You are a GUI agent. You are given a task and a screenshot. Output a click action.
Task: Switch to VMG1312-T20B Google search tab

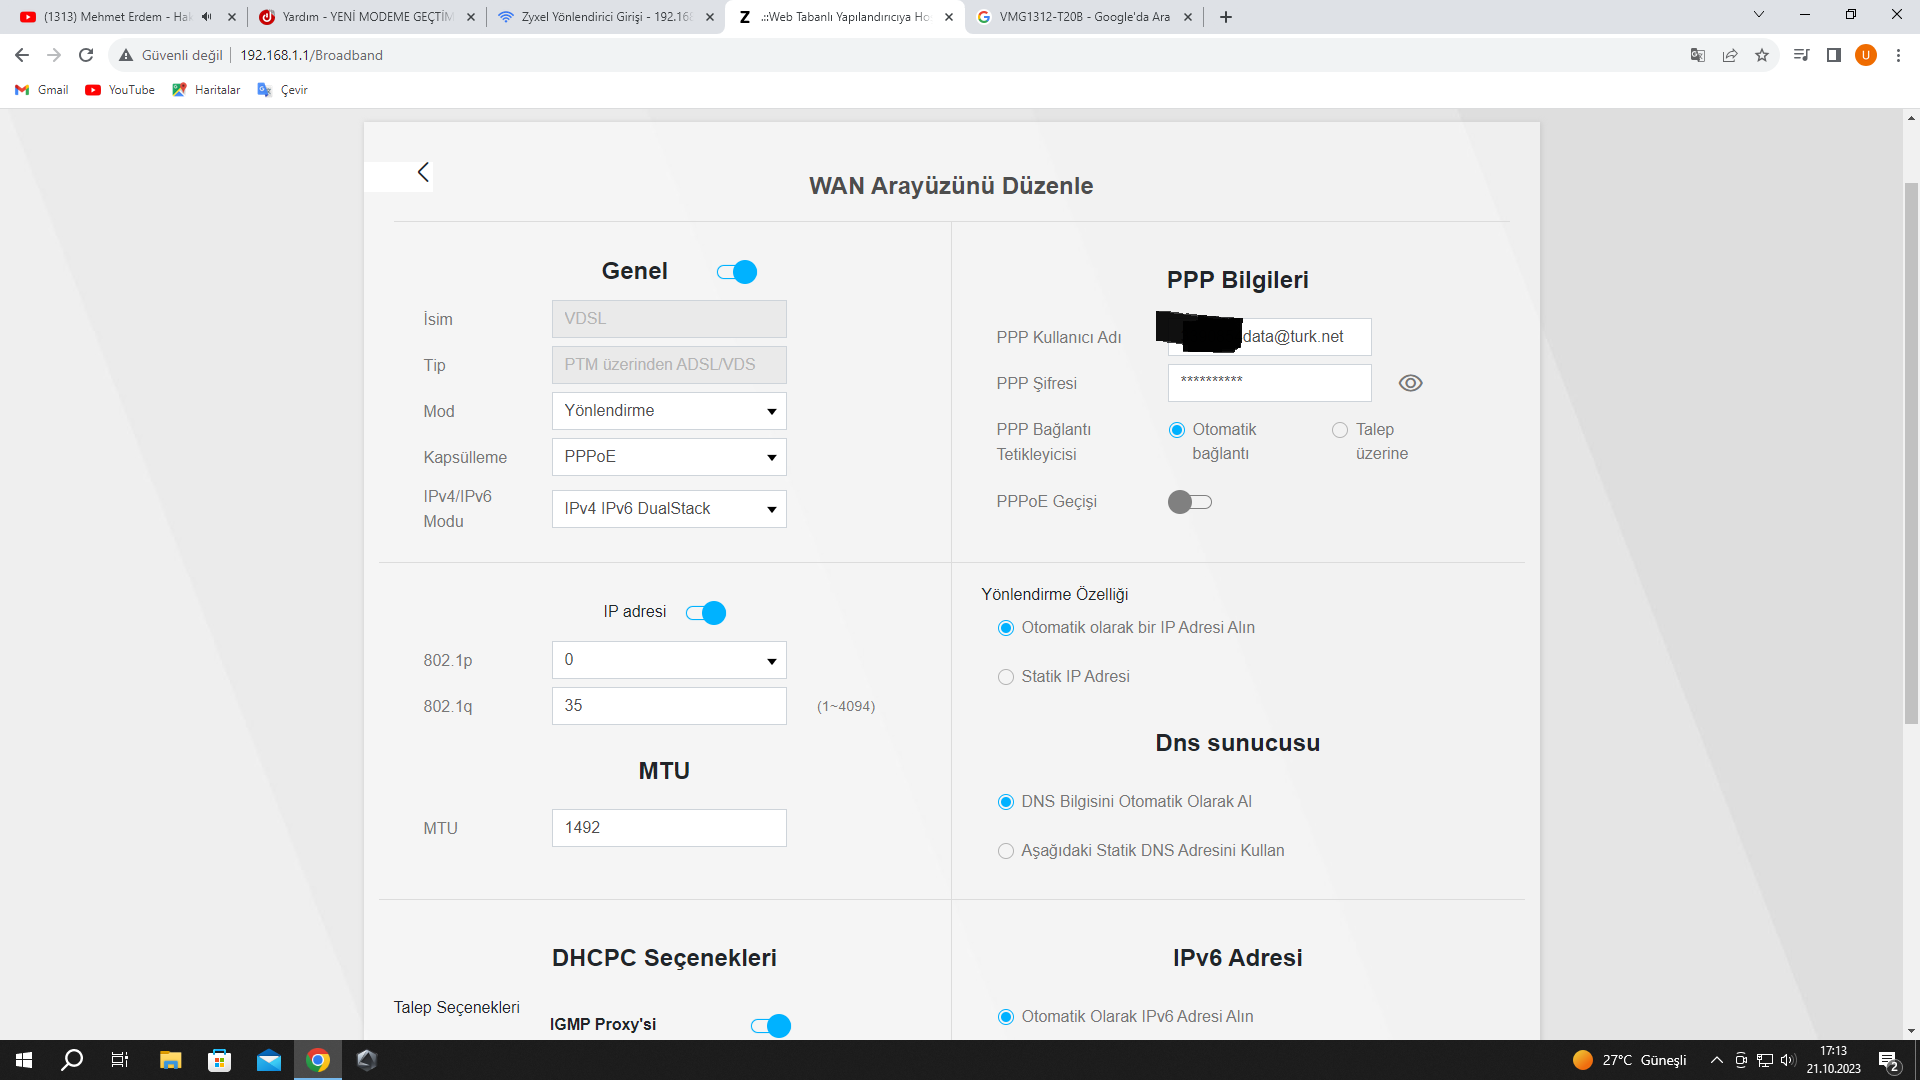[x=1083, y=17]
